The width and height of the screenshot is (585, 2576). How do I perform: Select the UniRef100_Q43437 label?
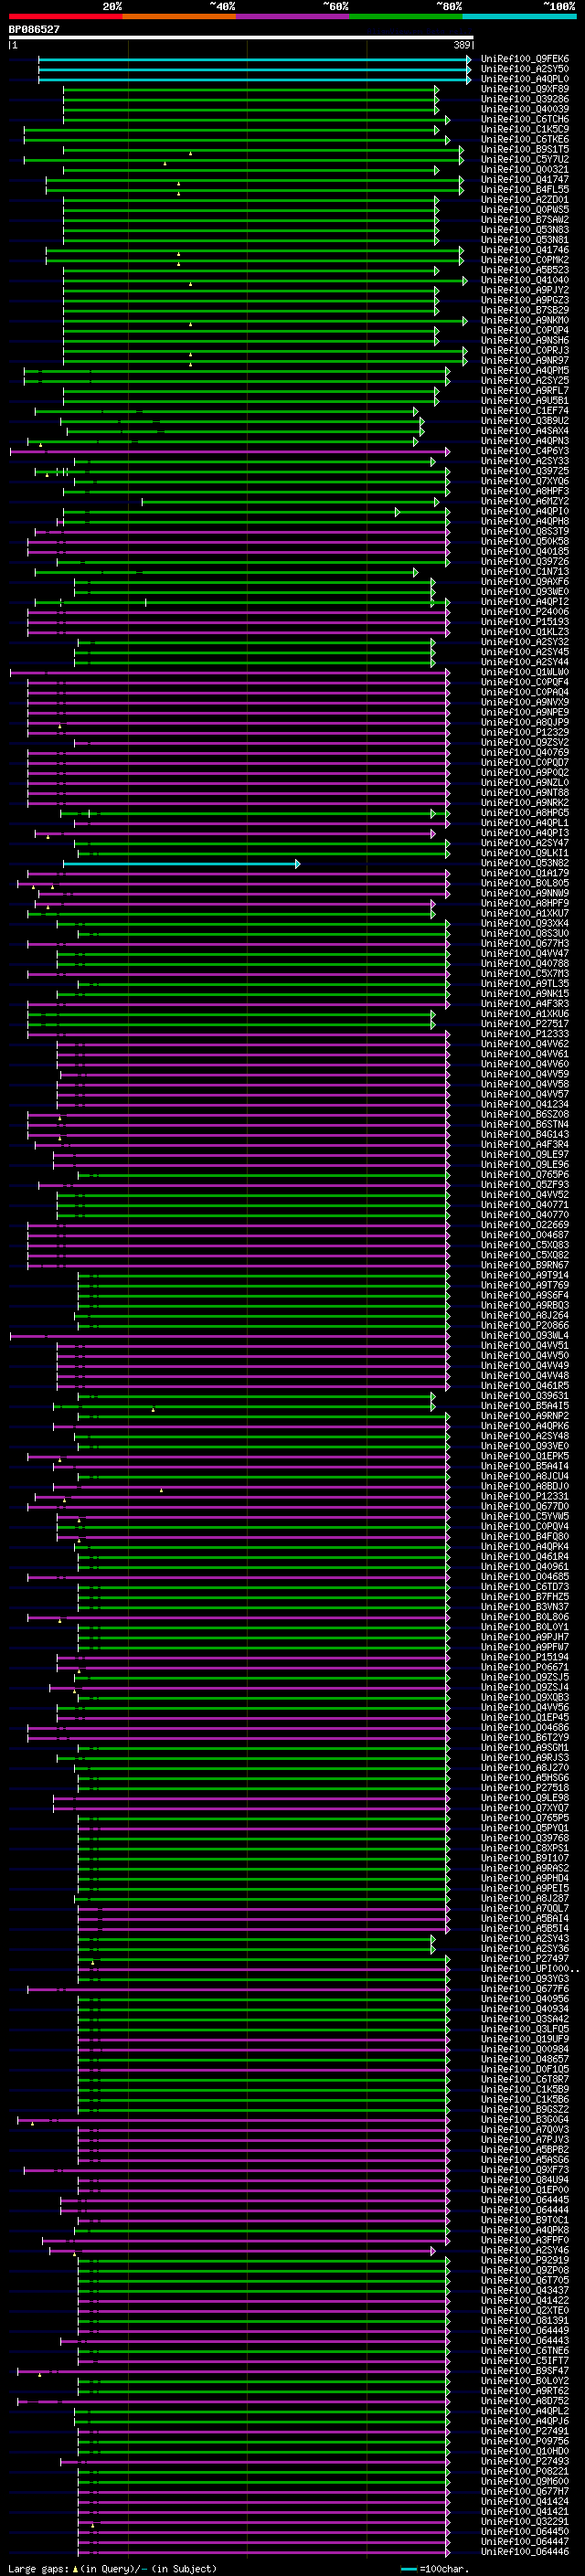coord(524,2292)
